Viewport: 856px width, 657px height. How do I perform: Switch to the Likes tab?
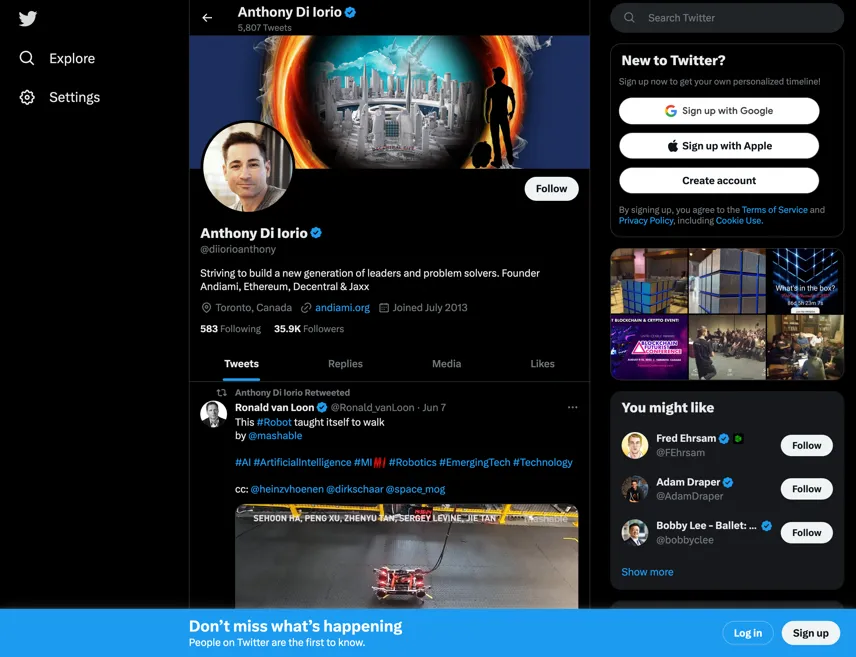tap(542, 364)
